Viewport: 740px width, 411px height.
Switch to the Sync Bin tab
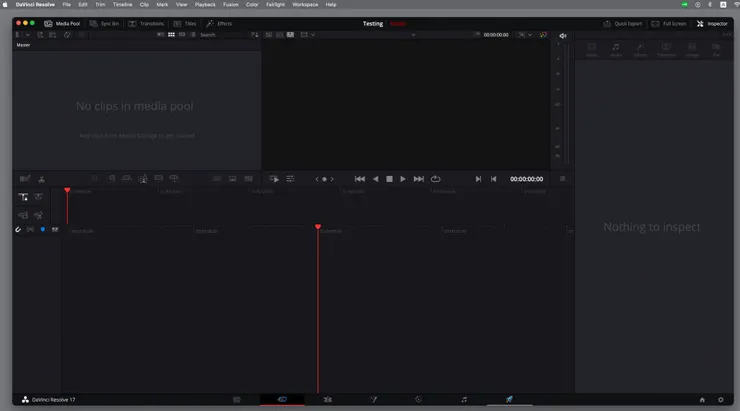104,24
